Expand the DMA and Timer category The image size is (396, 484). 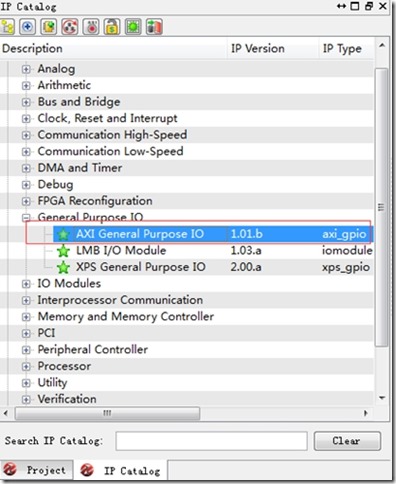coord(26,168)
